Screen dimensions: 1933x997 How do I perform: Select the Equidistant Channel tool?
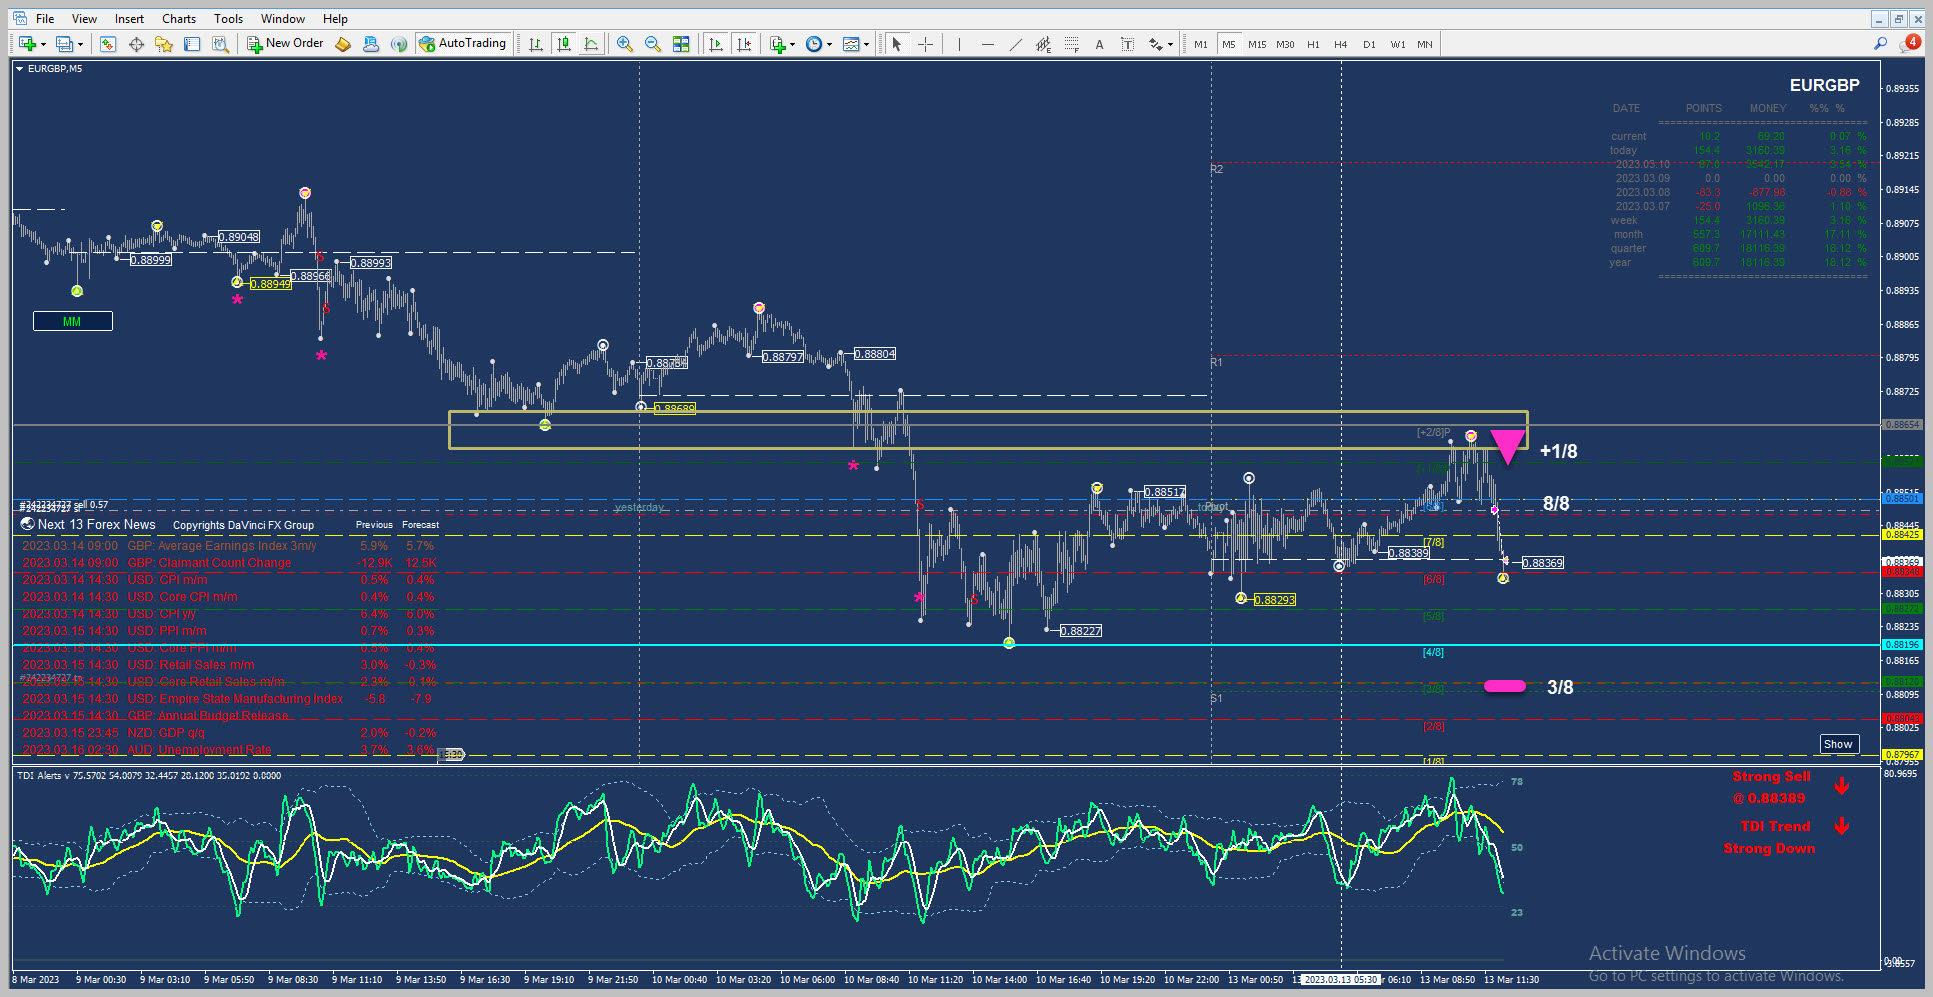(1043, 44)
